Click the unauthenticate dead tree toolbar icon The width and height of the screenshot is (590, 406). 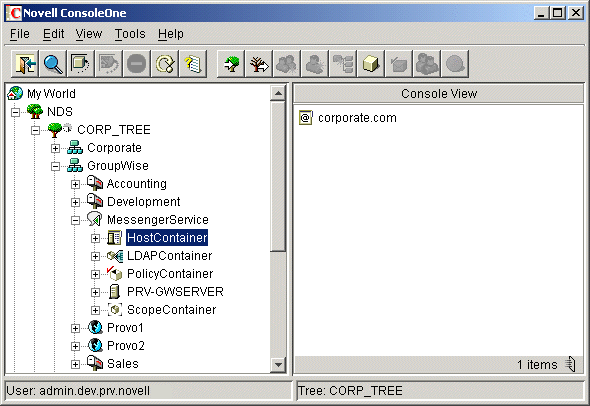(x=259, y=64)
